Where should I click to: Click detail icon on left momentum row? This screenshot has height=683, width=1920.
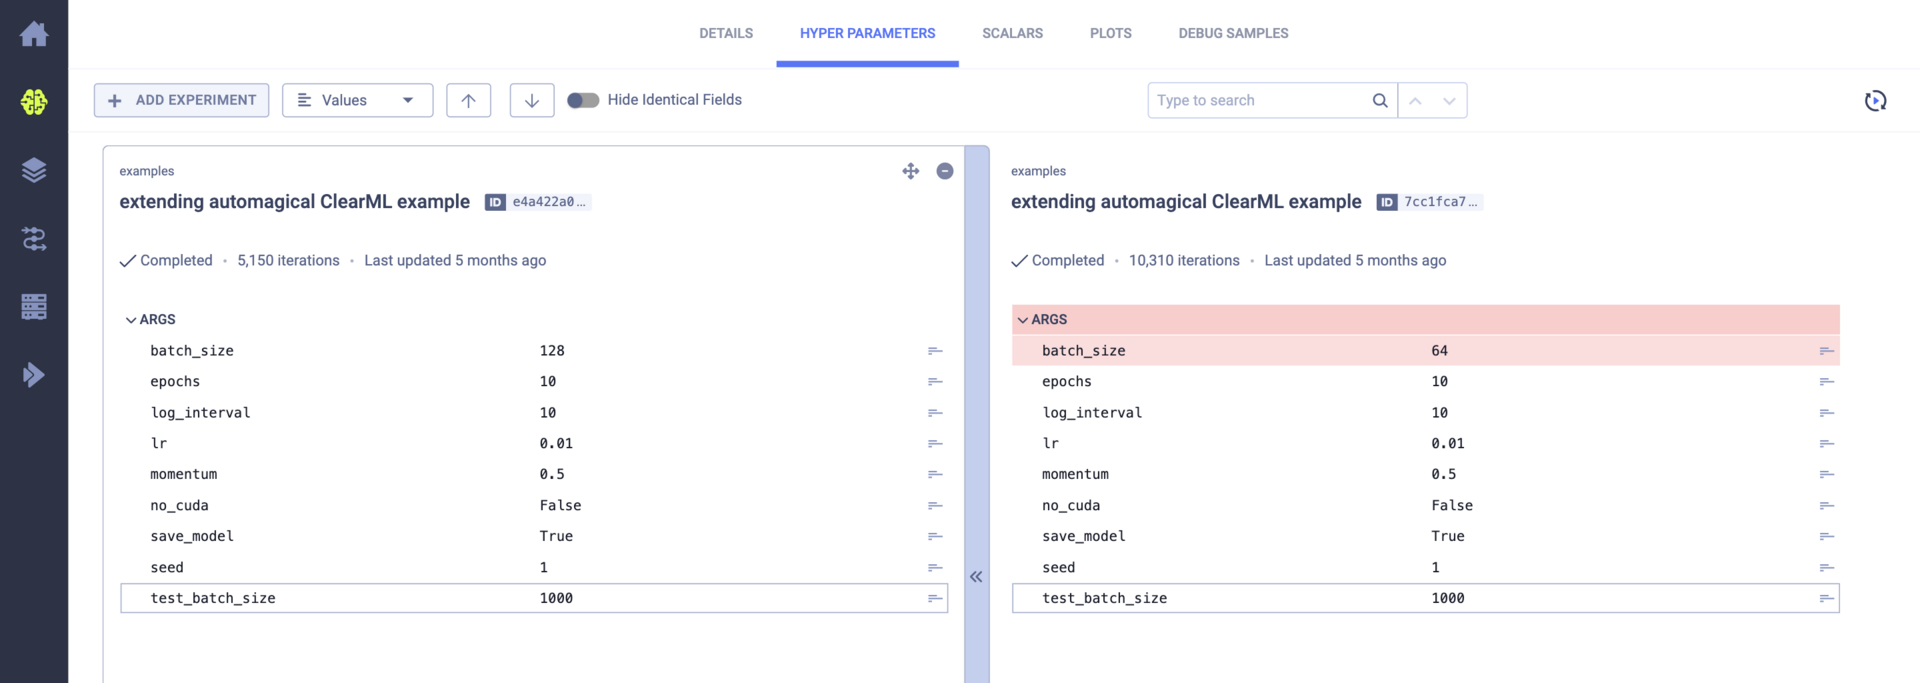935,475
